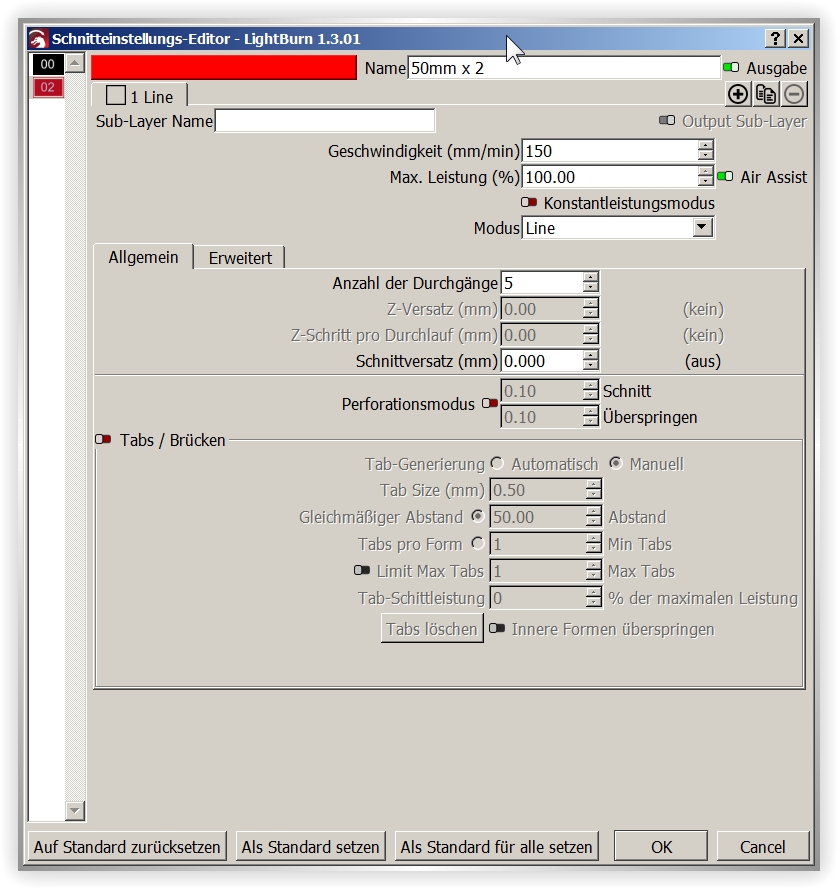This screenshot has width=838, height=889.
Task: Switch to the Erweitert tab
Action: (240, 258)
